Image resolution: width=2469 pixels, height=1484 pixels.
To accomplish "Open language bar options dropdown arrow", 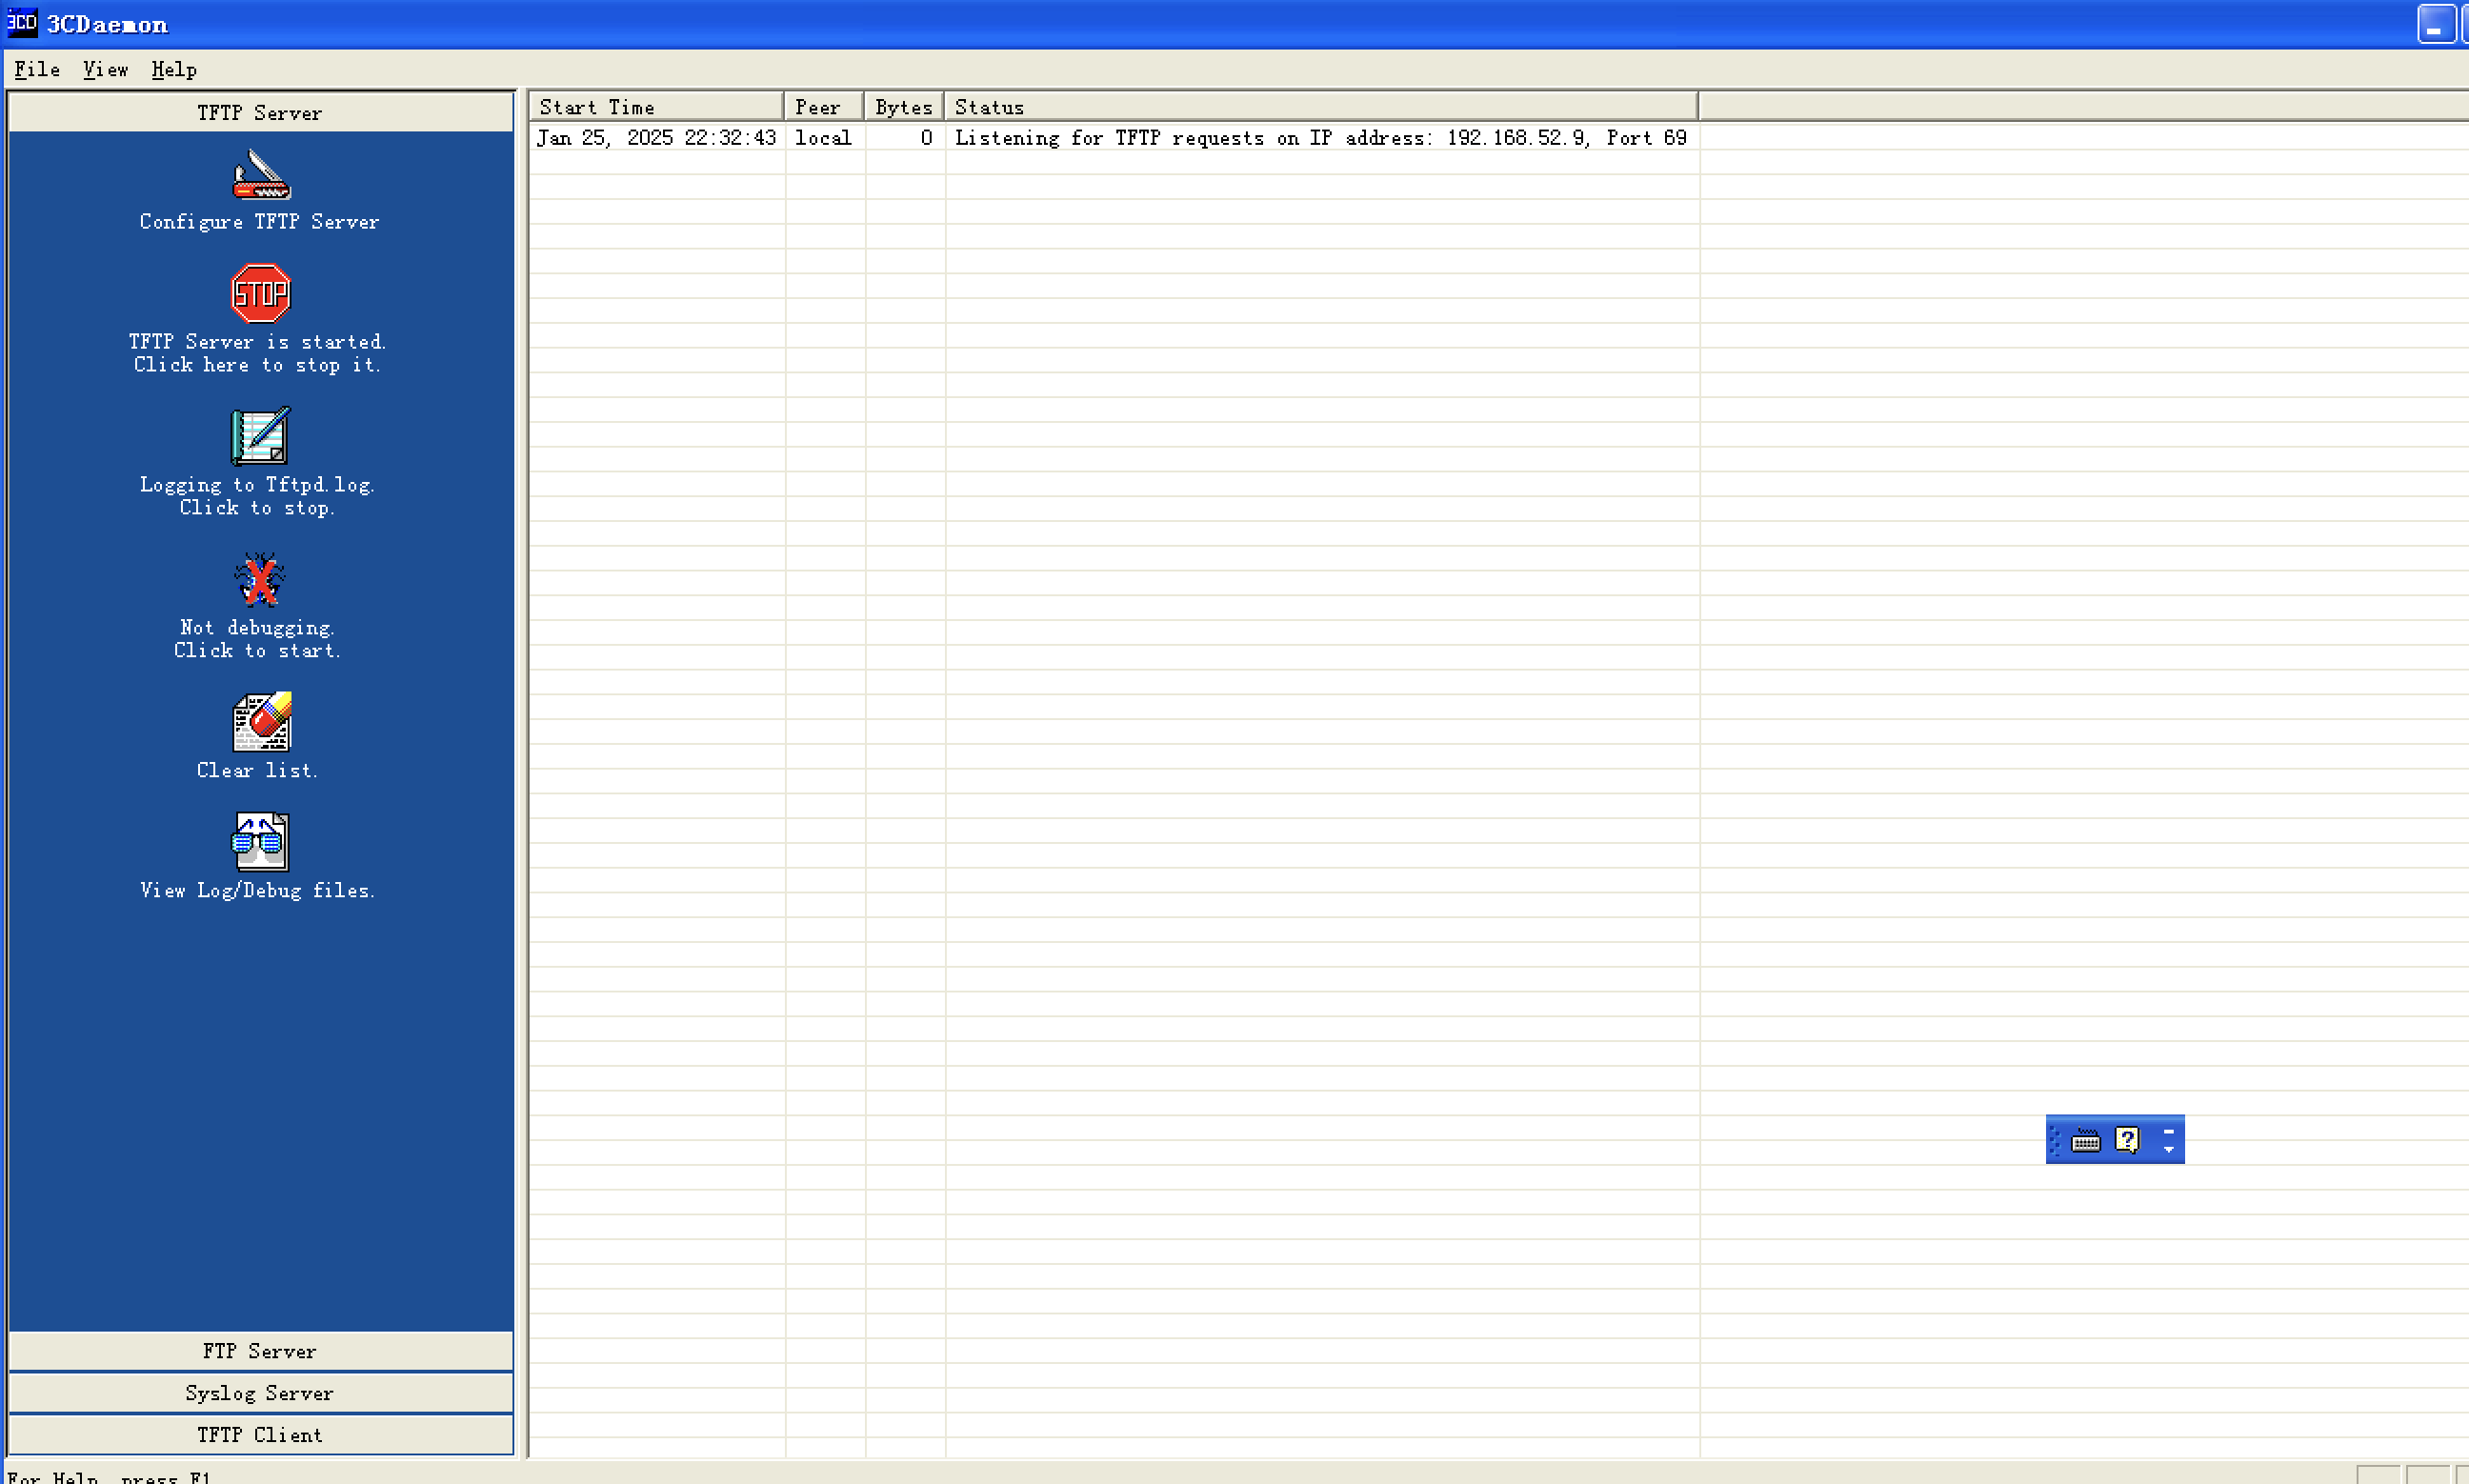I will pyautogui.click(x=2168, y=1149).
